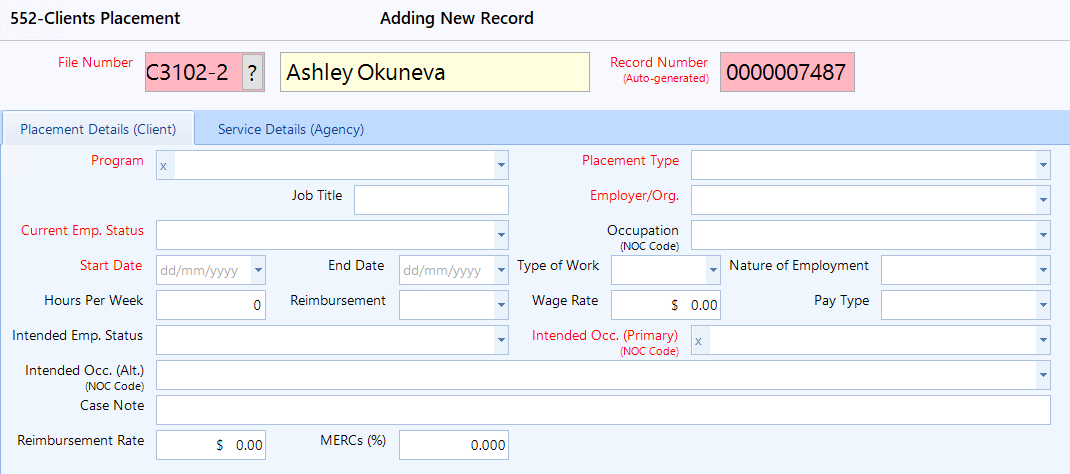Viewport: 1070px width, 474px height.
Task: Expand the Employer/Org. combo box
Action: 1043,200
